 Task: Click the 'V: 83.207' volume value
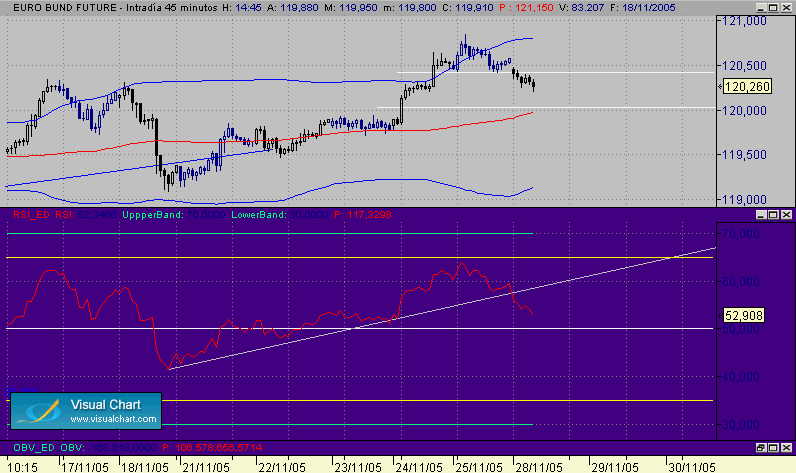point(581,8)
